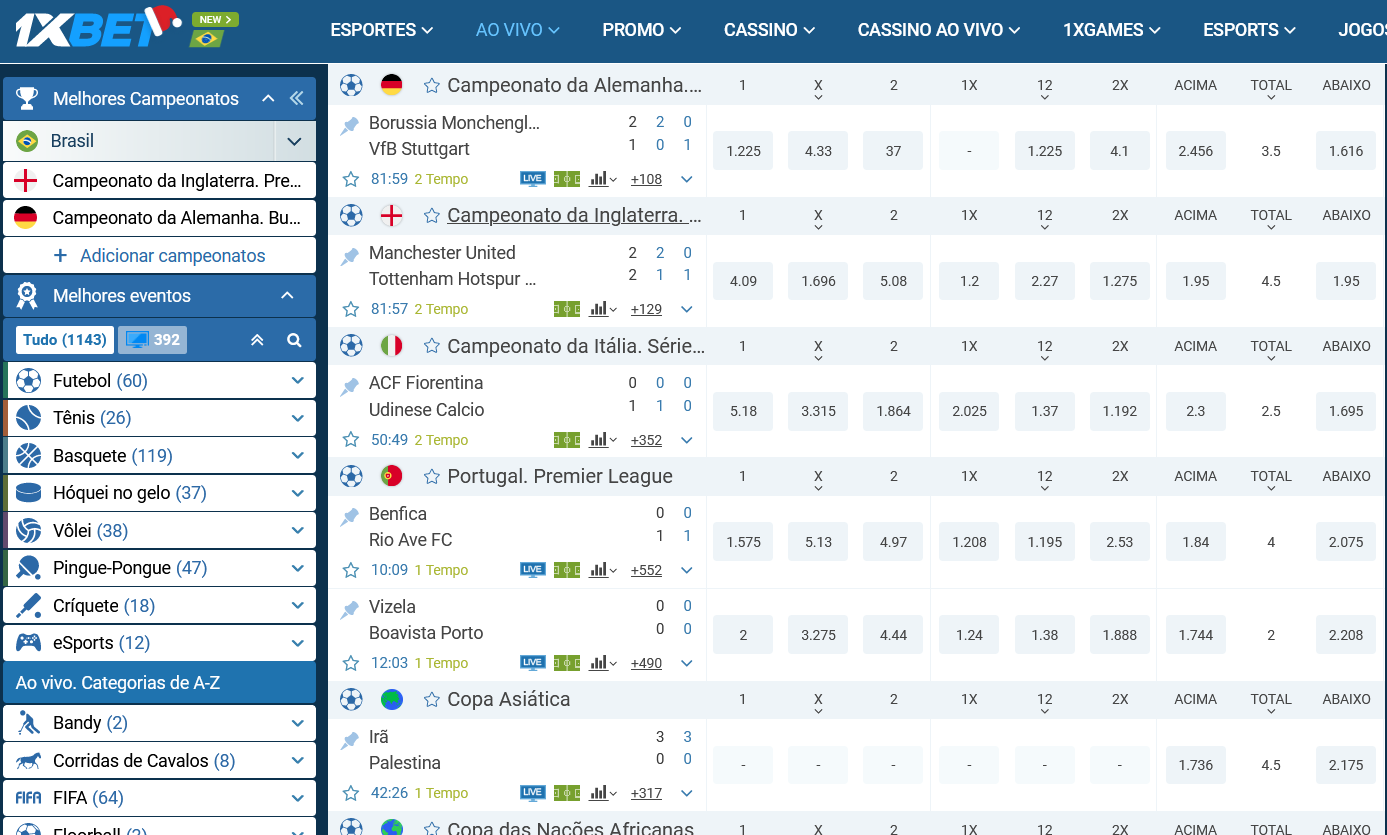The height and width of the screenshot is (835, 1387).
Task: Open the CASSINO menu
Action: [769, 30]
